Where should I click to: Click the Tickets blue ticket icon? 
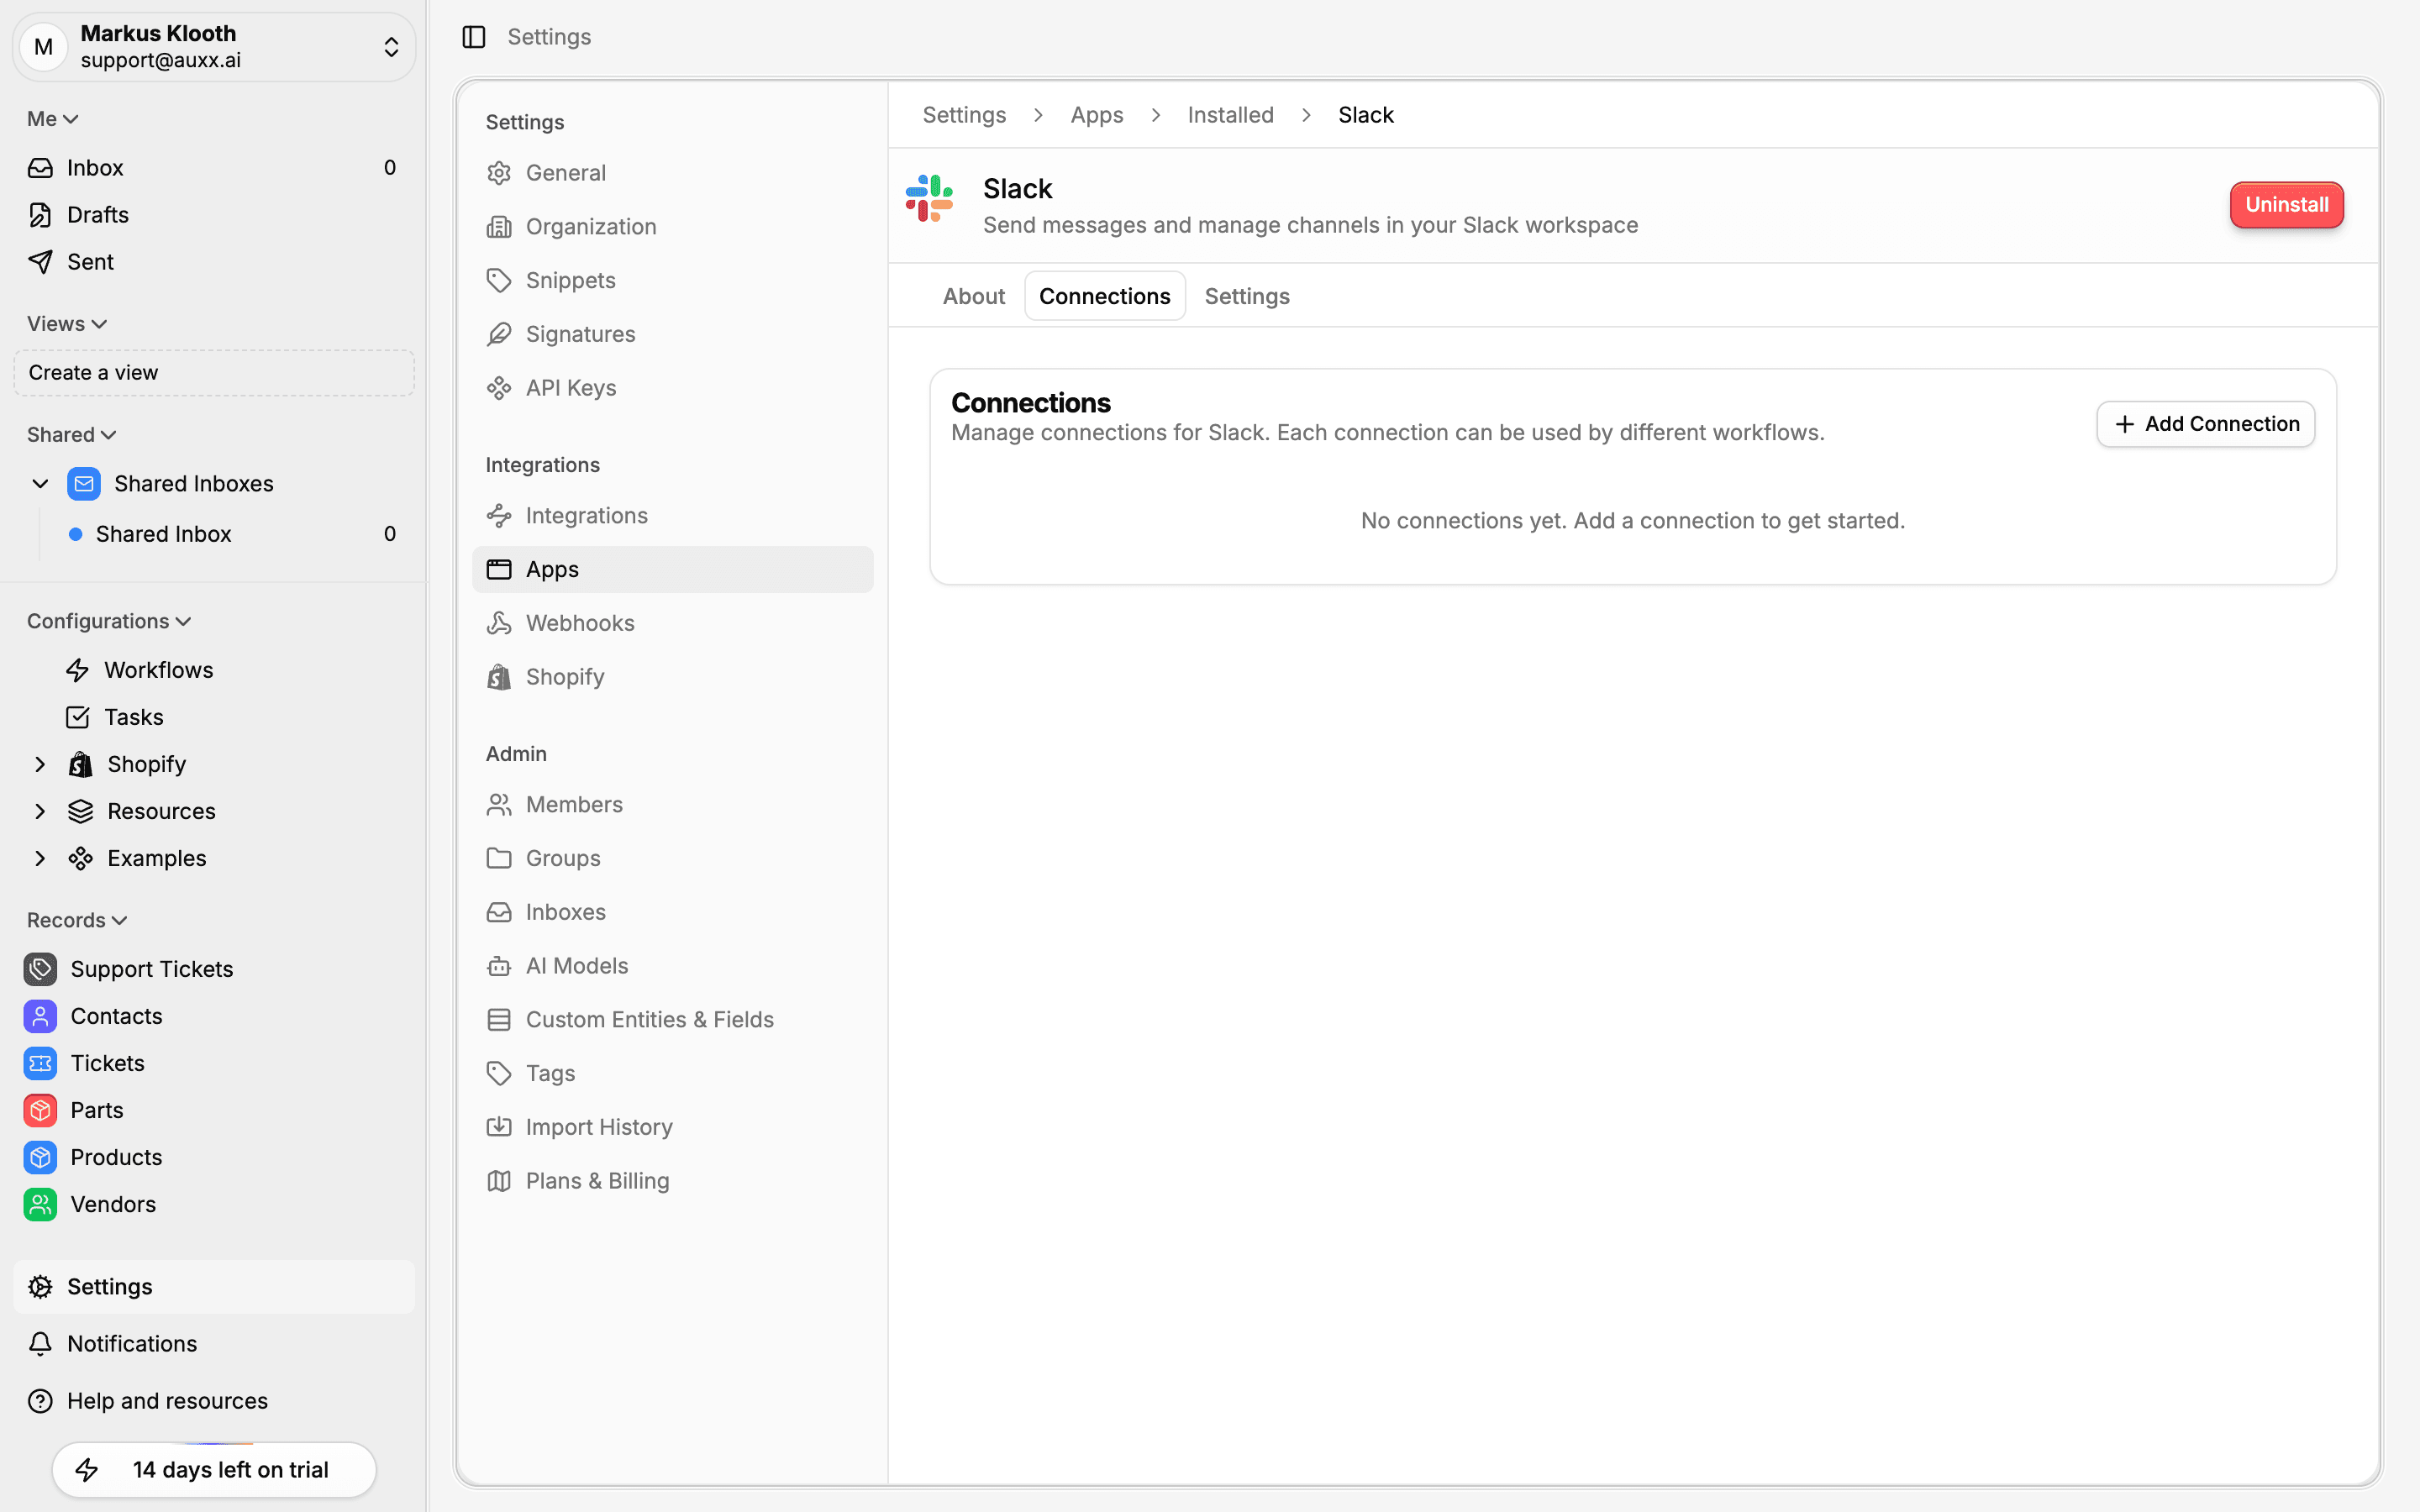[40, 1063]
